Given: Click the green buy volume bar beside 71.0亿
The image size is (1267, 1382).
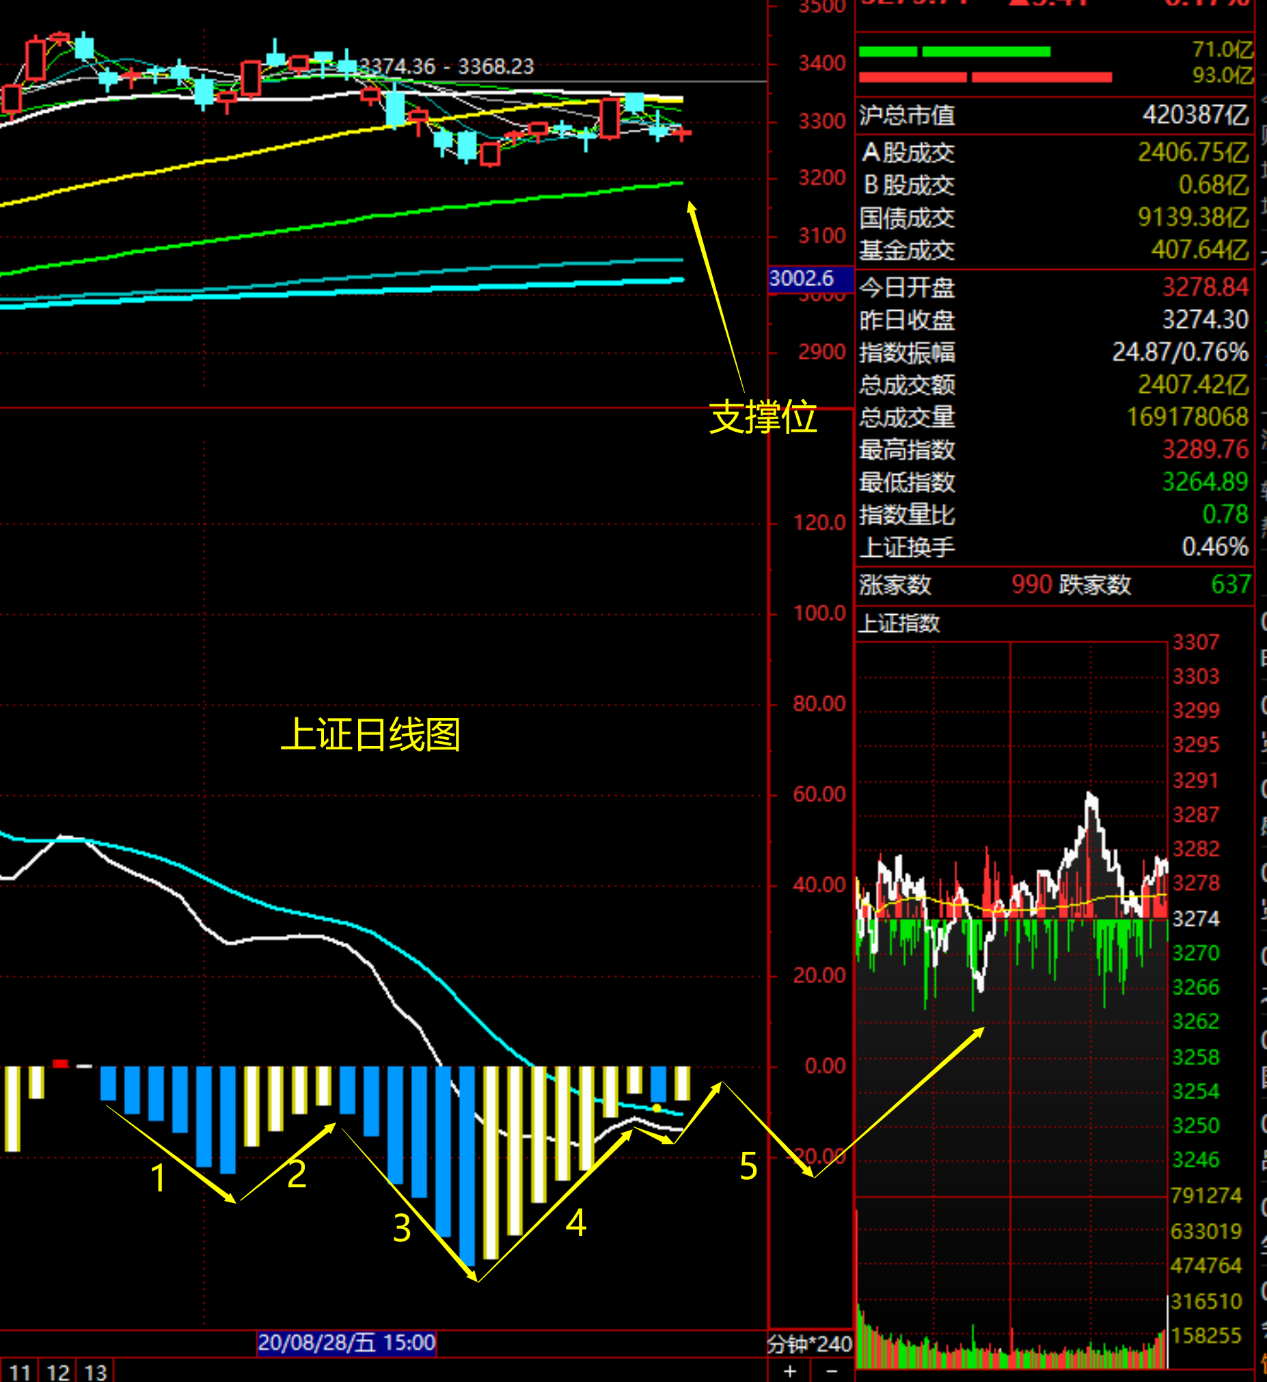Looking at the screenshot, I should point(955,51).
